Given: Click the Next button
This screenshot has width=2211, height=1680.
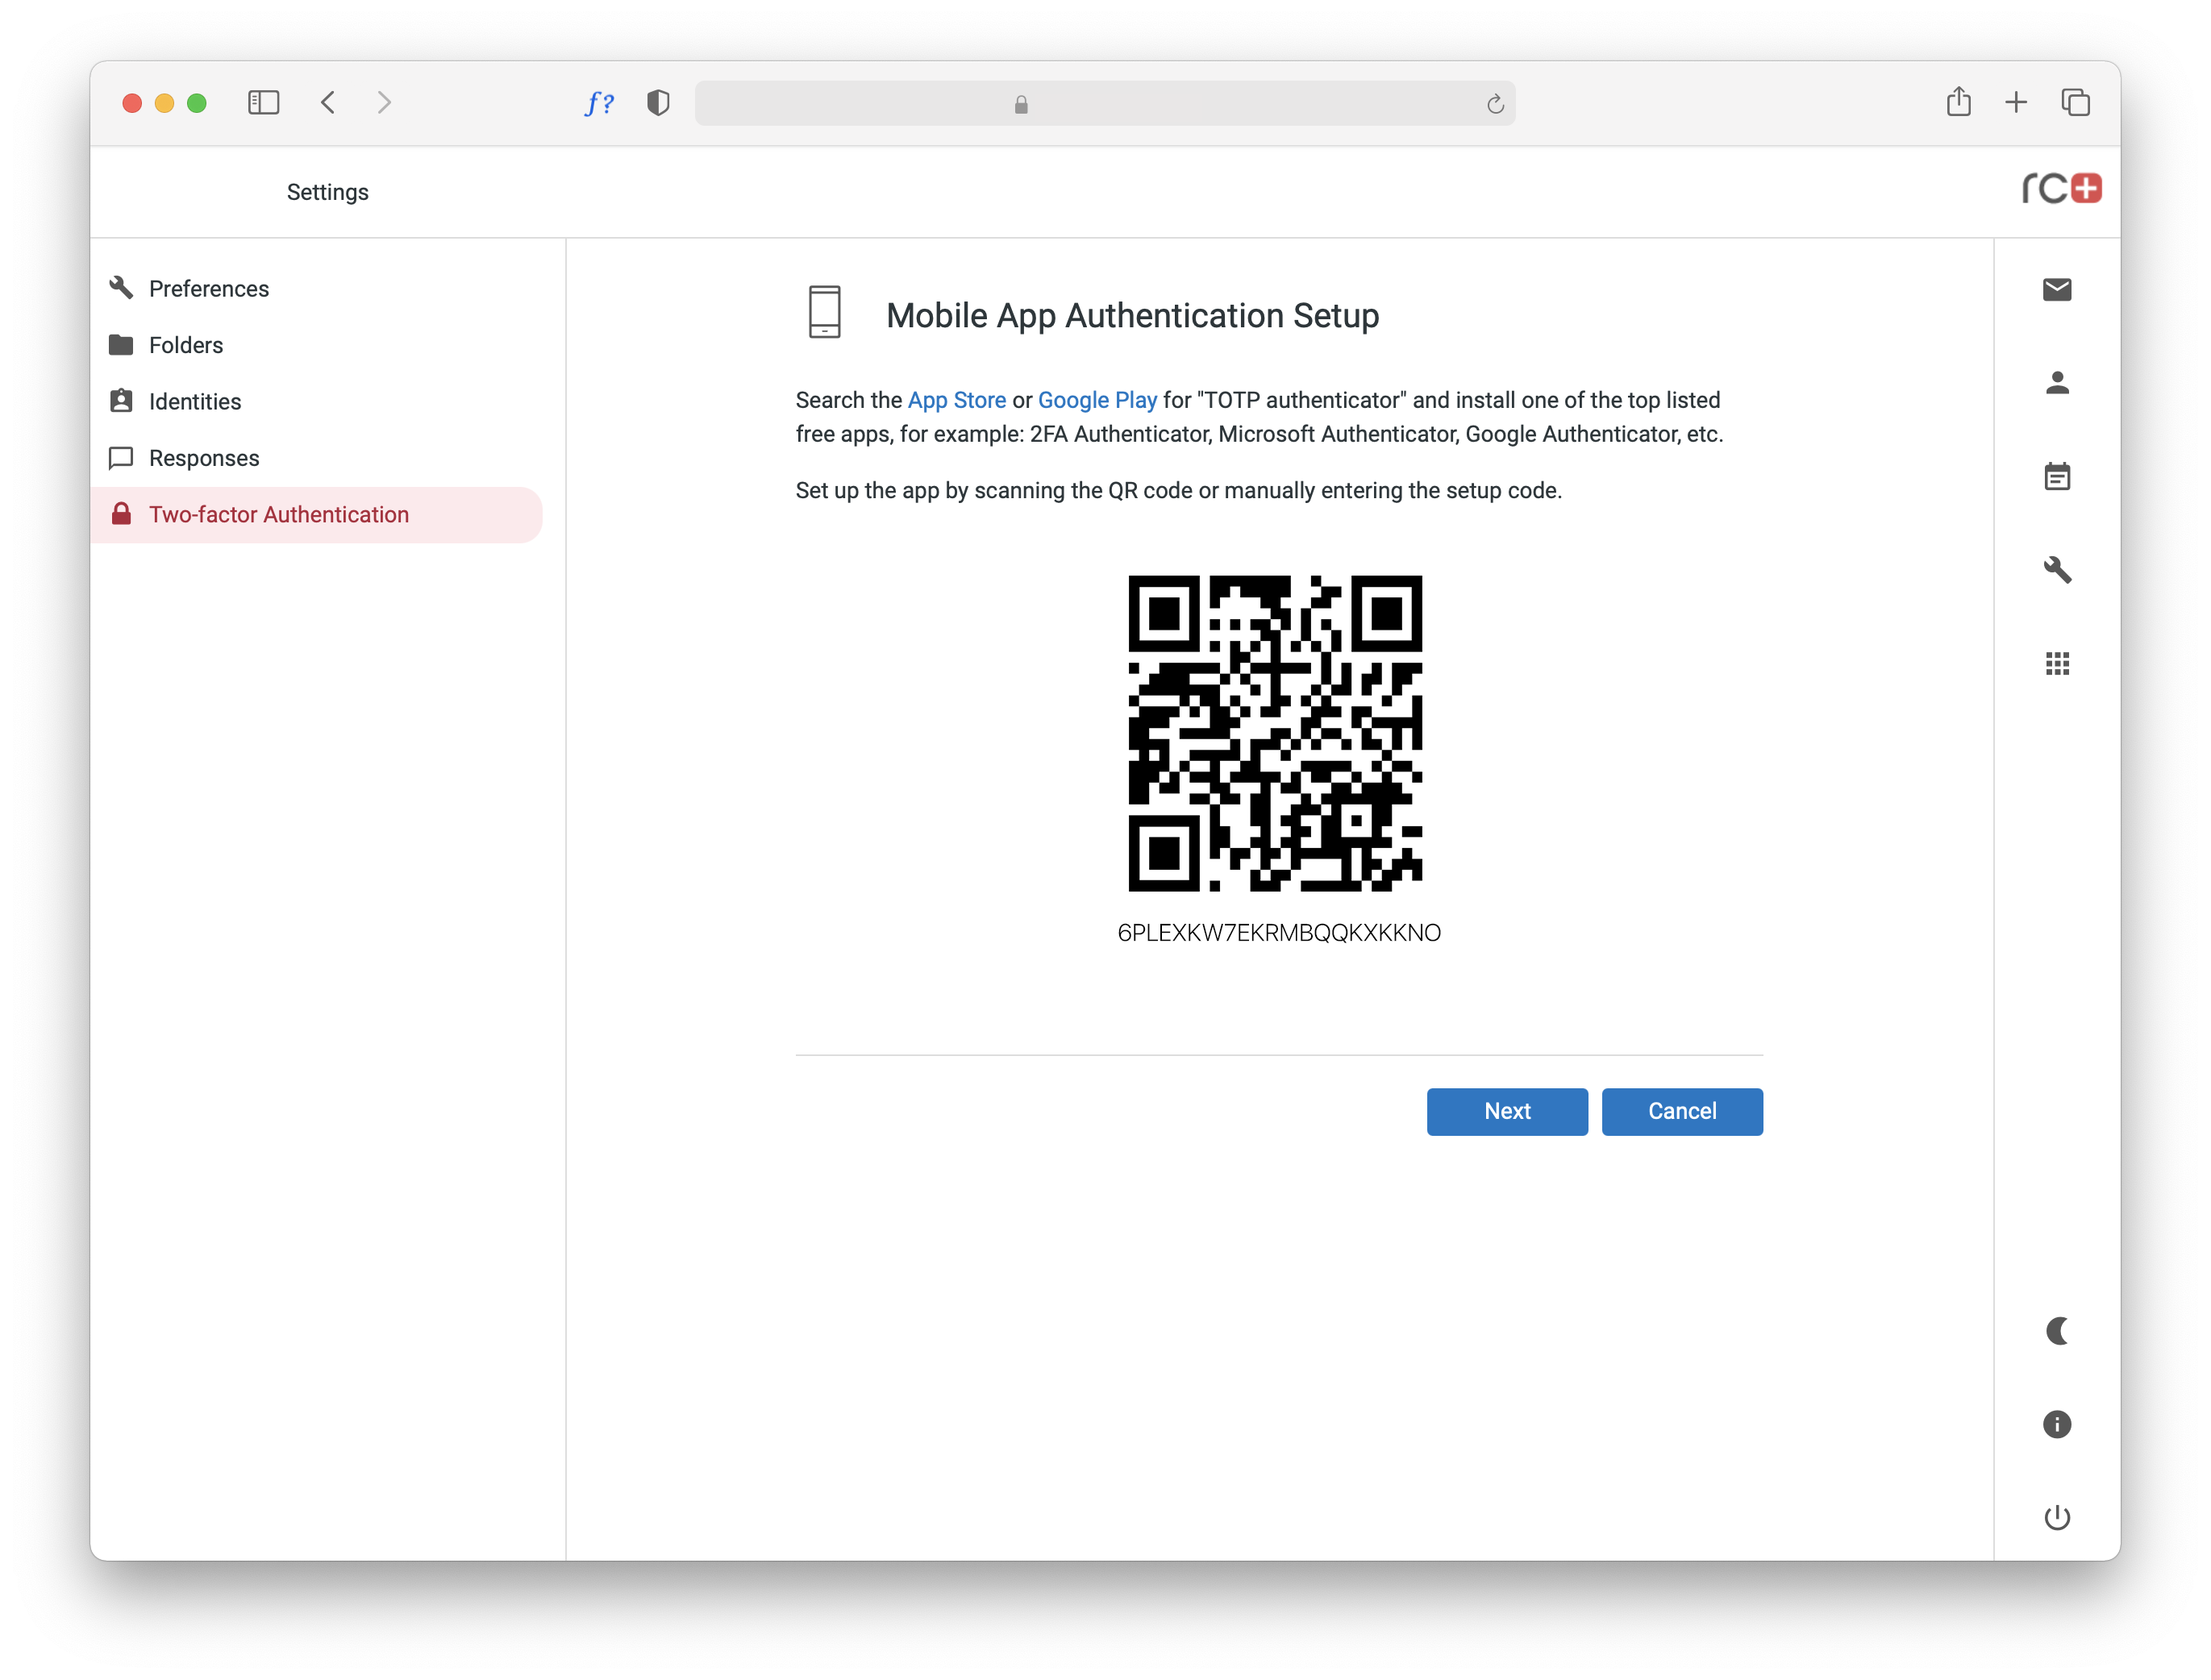Looking at the screenshot, I should [1506, 1111].
